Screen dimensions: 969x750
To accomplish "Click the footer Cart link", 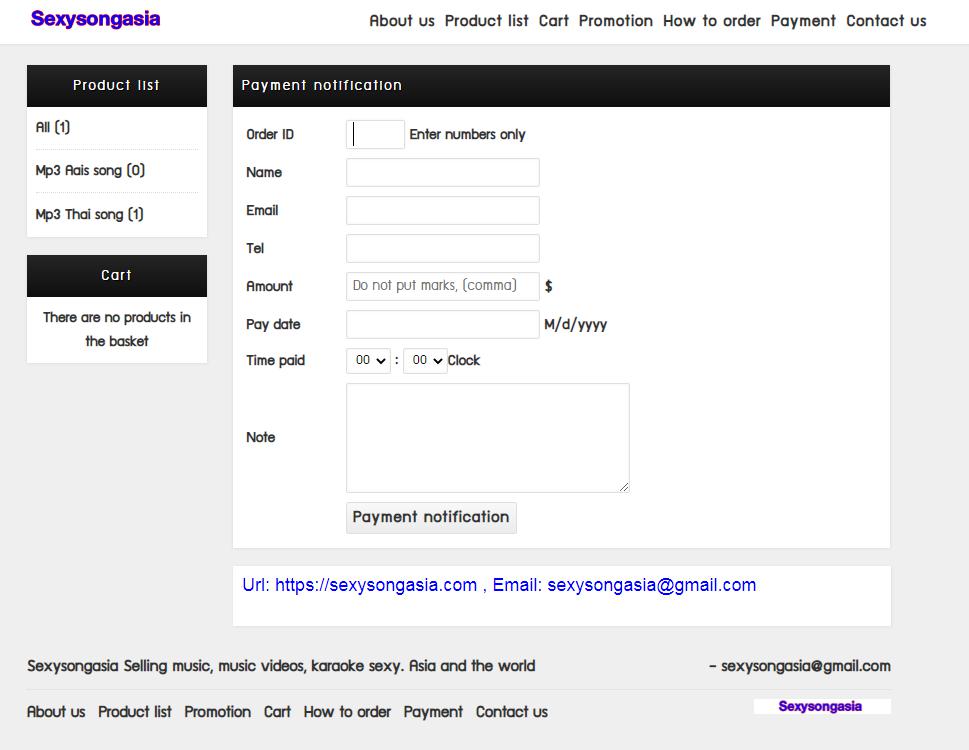I will [x=277, y=712].
